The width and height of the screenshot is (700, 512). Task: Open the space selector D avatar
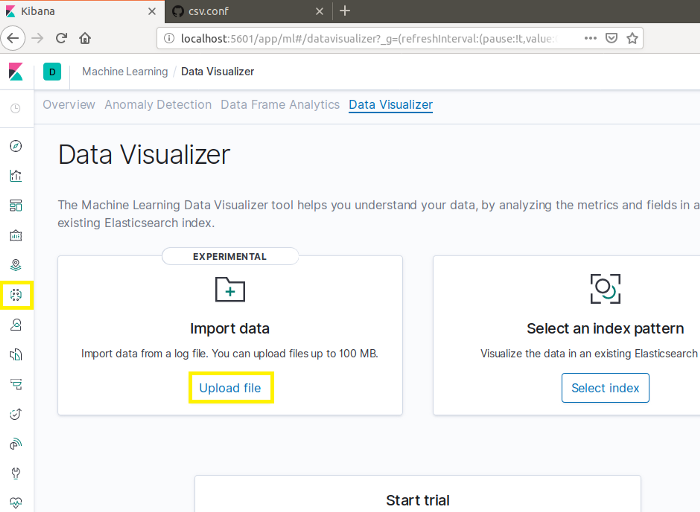52,72
